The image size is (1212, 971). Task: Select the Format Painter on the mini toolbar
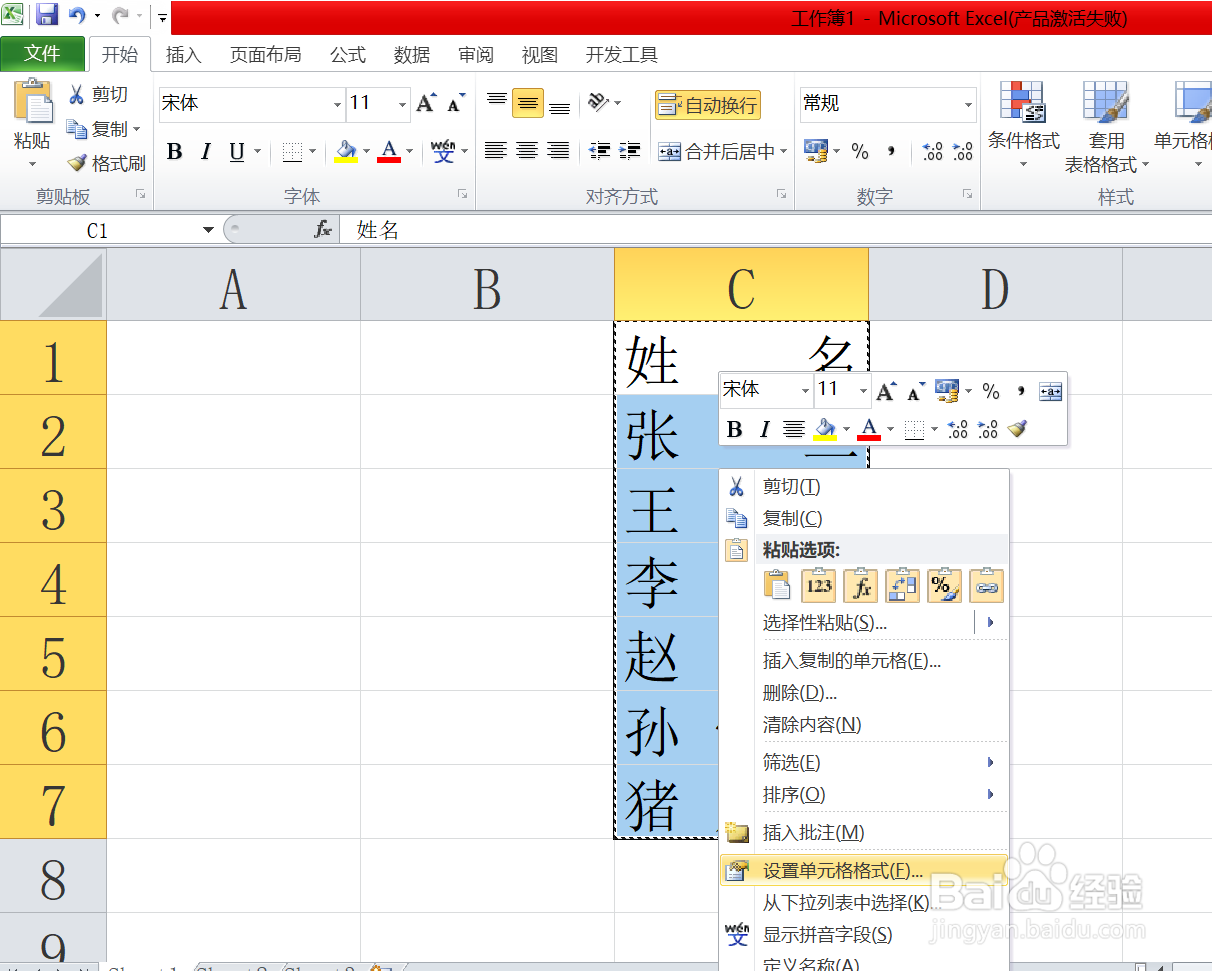(x=1018, y=428)
